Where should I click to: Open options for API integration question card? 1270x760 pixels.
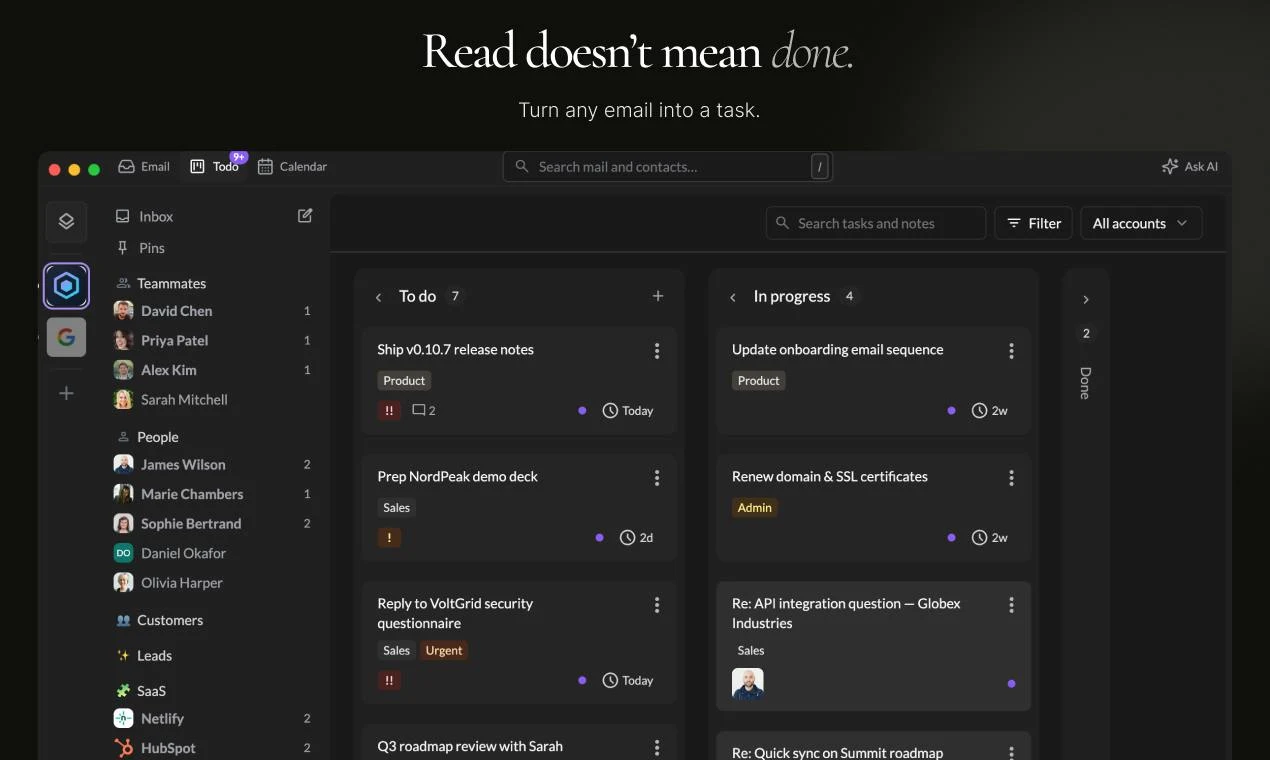click(x=1011, y=604)
